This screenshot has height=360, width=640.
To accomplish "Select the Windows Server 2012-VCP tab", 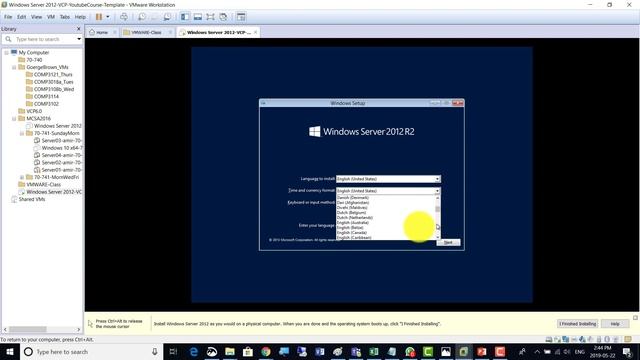I will click(219, 32).
